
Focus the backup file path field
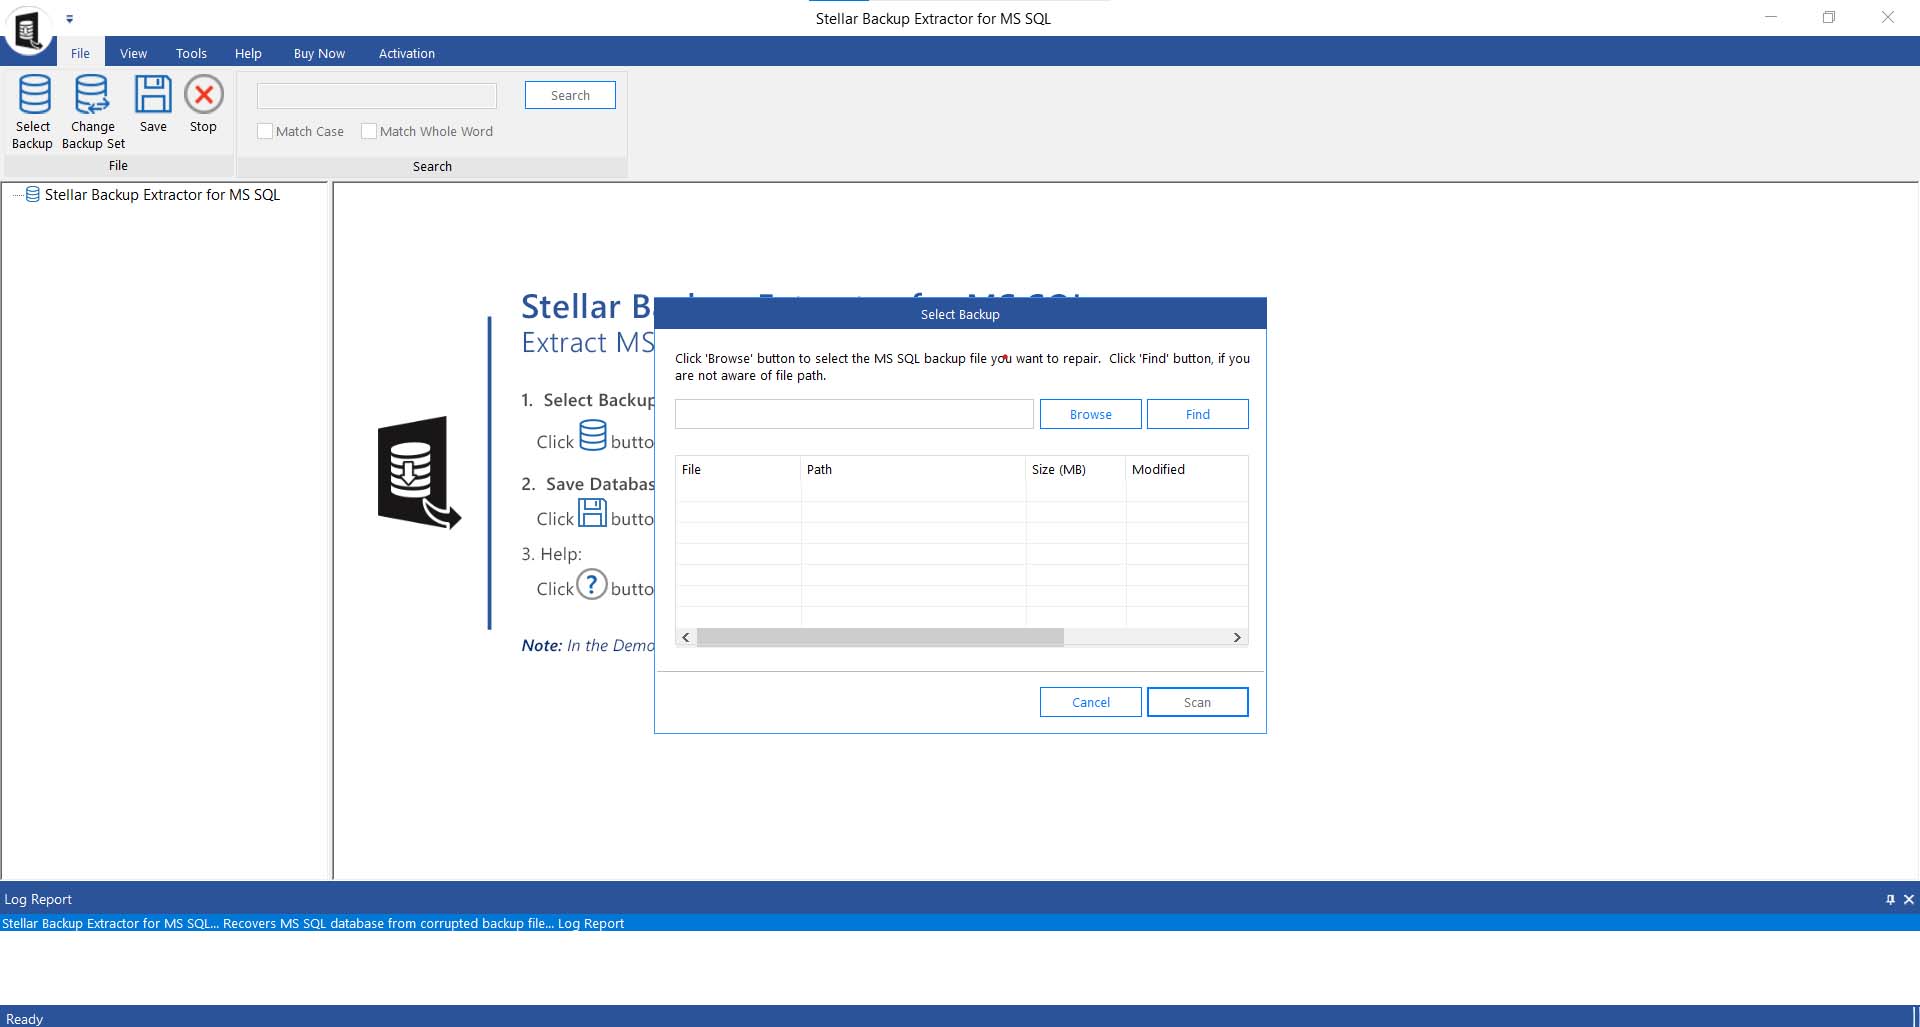coord(854,414)
